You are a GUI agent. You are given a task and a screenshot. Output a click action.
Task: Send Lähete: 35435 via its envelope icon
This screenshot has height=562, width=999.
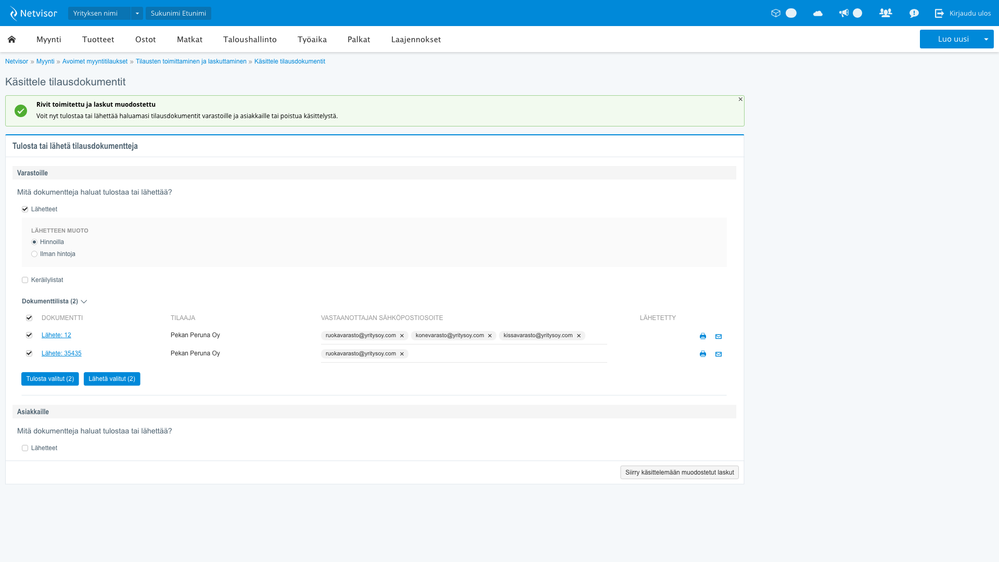pos(718,354)
